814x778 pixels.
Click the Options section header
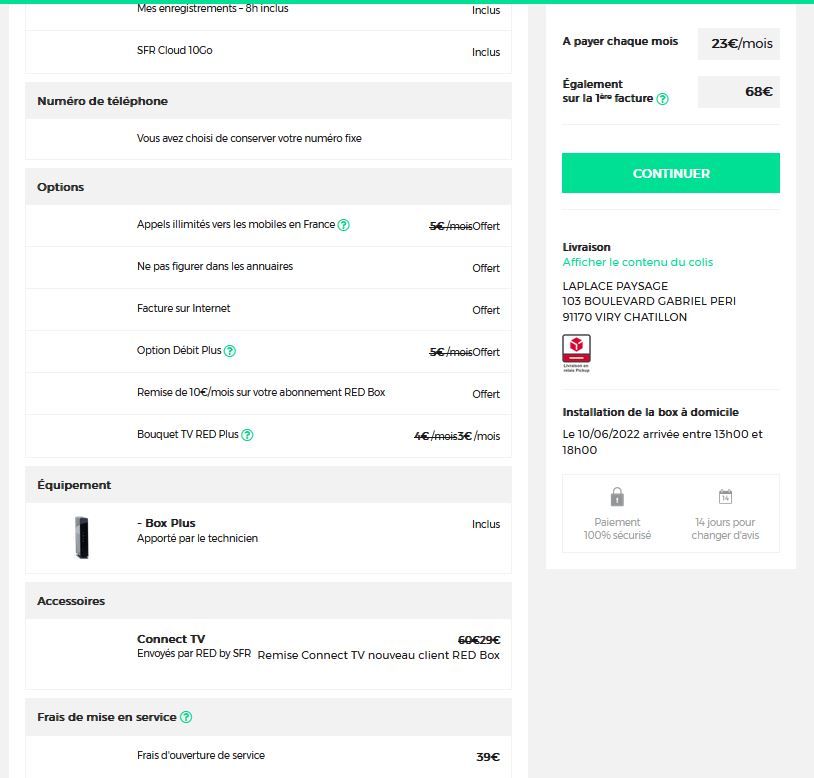pyautogui.click(x=61, y=187)
